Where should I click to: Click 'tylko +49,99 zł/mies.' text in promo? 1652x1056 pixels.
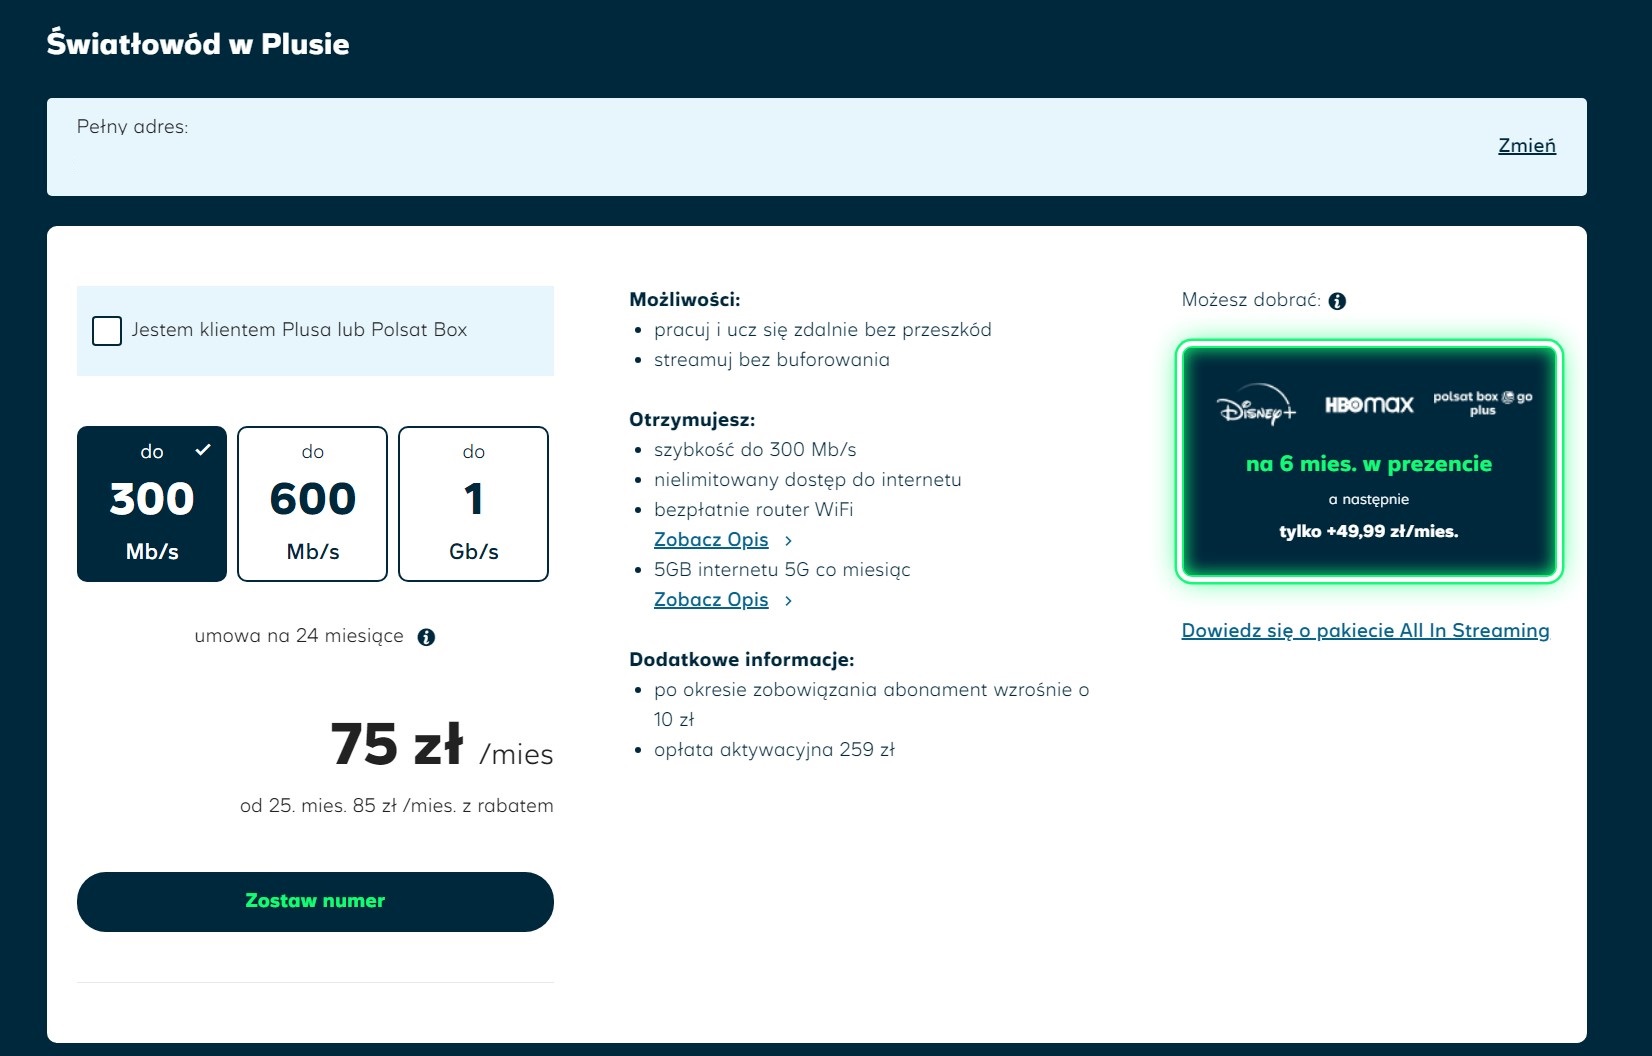(x=1369, y=531)
